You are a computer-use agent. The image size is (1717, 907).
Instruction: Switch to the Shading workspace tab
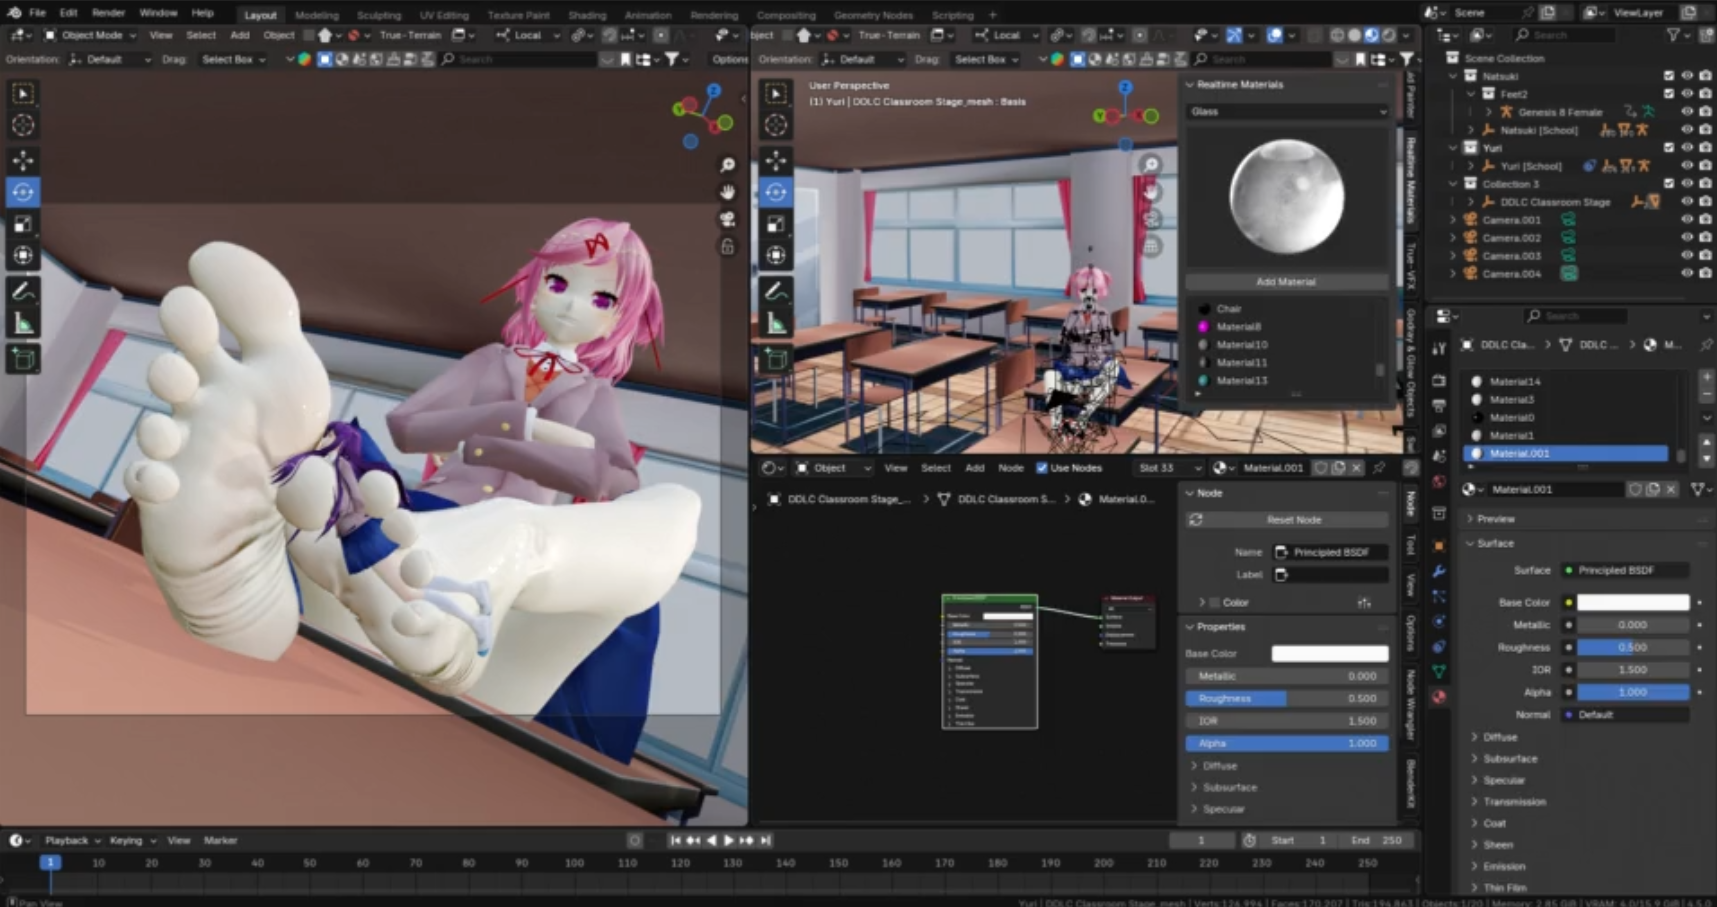click(587, 15)
